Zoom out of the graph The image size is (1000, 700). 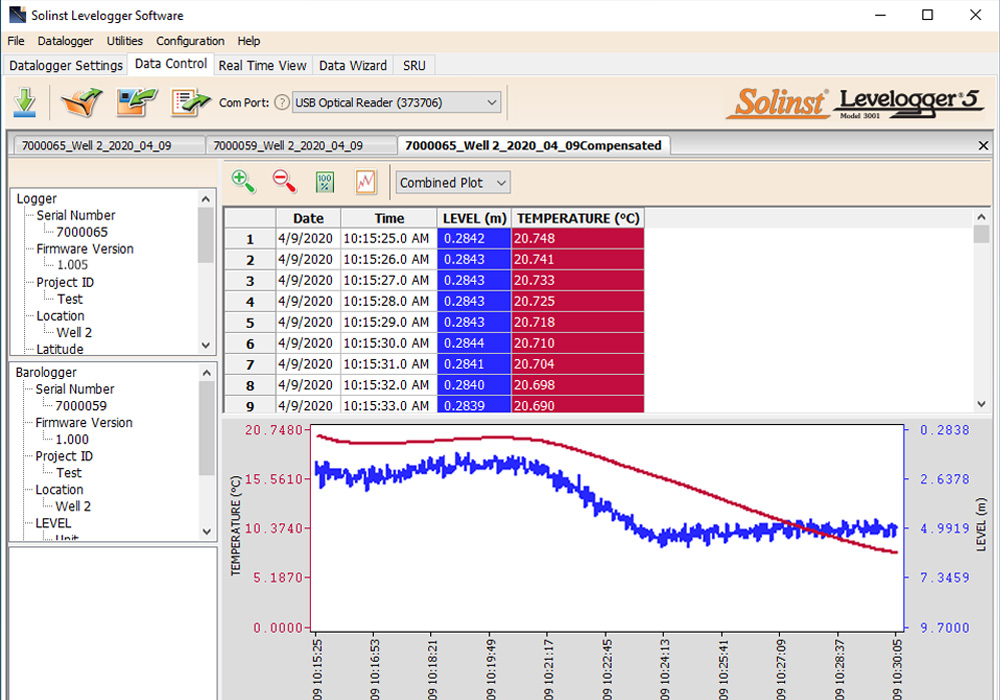tap(283, 181)
